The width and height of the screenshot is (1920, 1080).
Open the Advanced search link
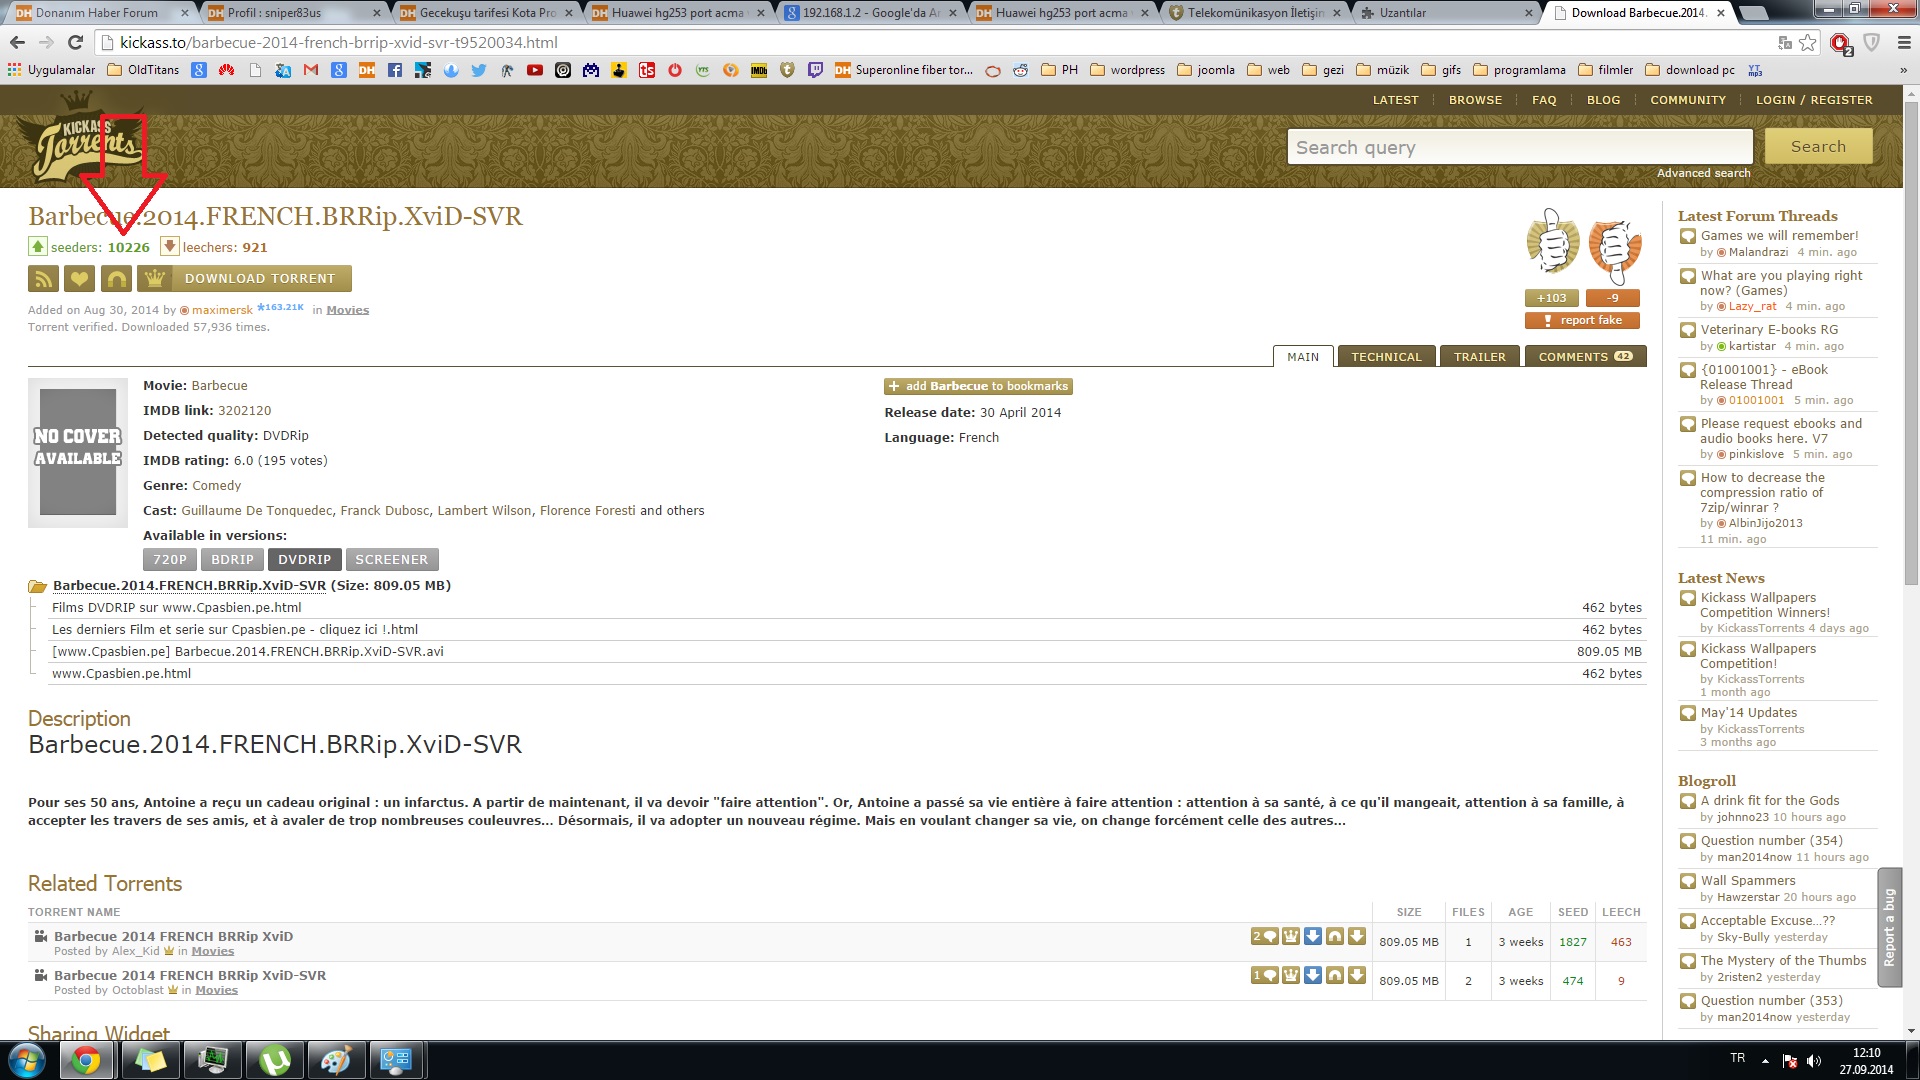pos(1703,173)
